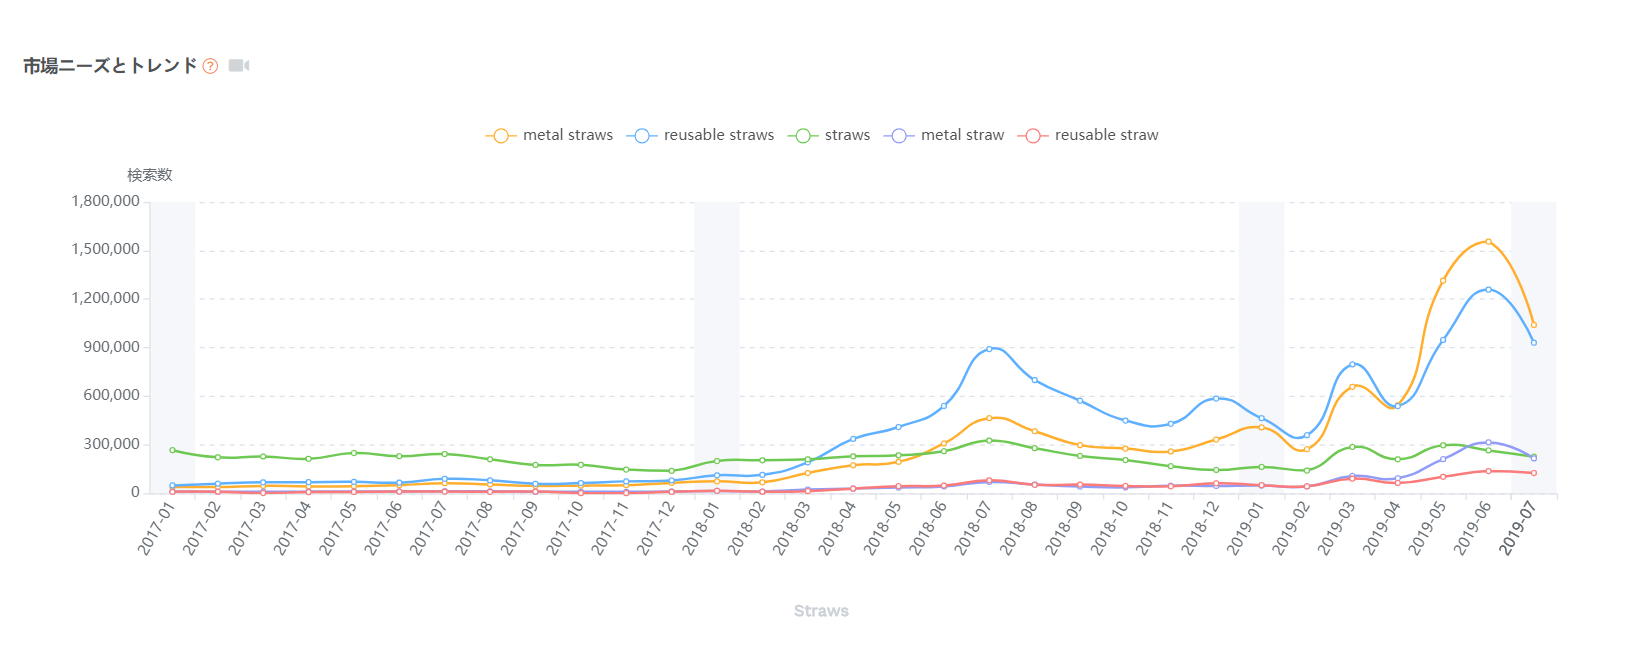Click the green straws legend circle marker
Viewport: 1647px width, 652px height.
pos(803,136)
